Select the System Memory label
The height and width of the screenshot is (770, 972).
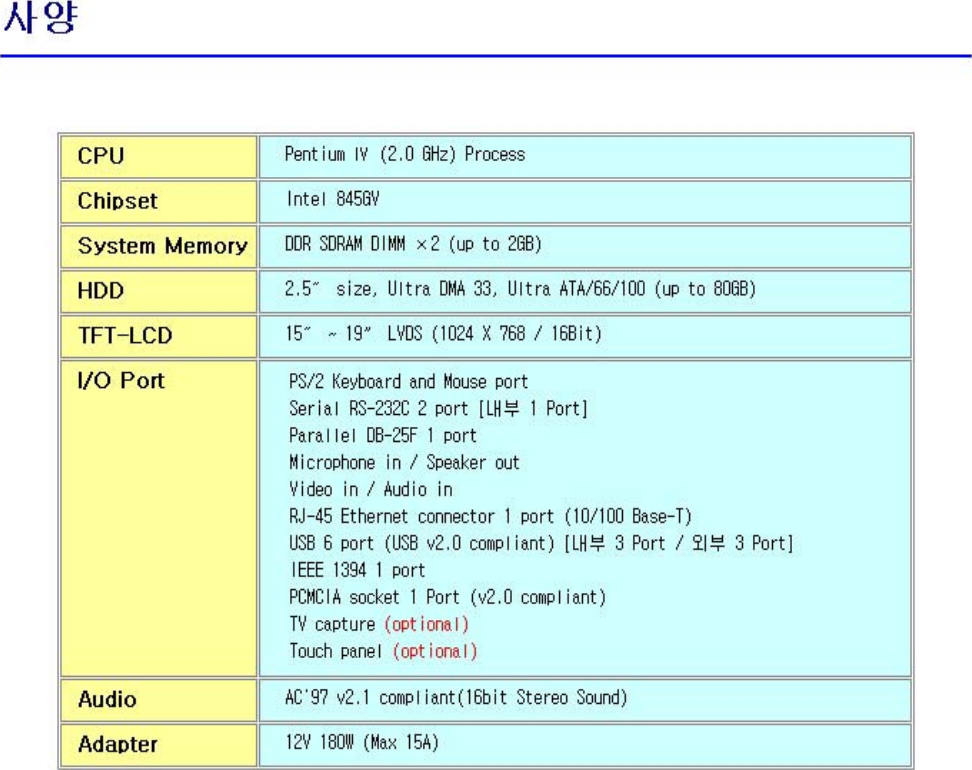(162, 246)
